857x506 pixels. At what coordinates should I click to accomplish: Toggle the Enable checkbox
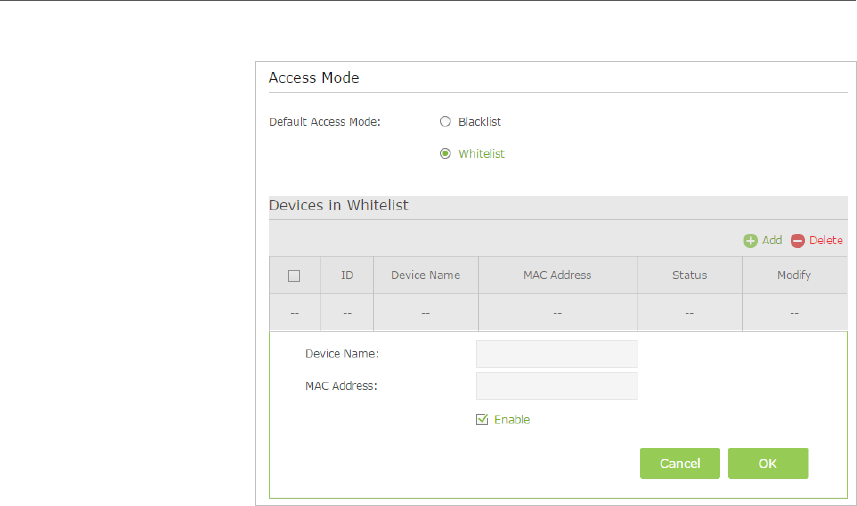click(x=482, y=419)
